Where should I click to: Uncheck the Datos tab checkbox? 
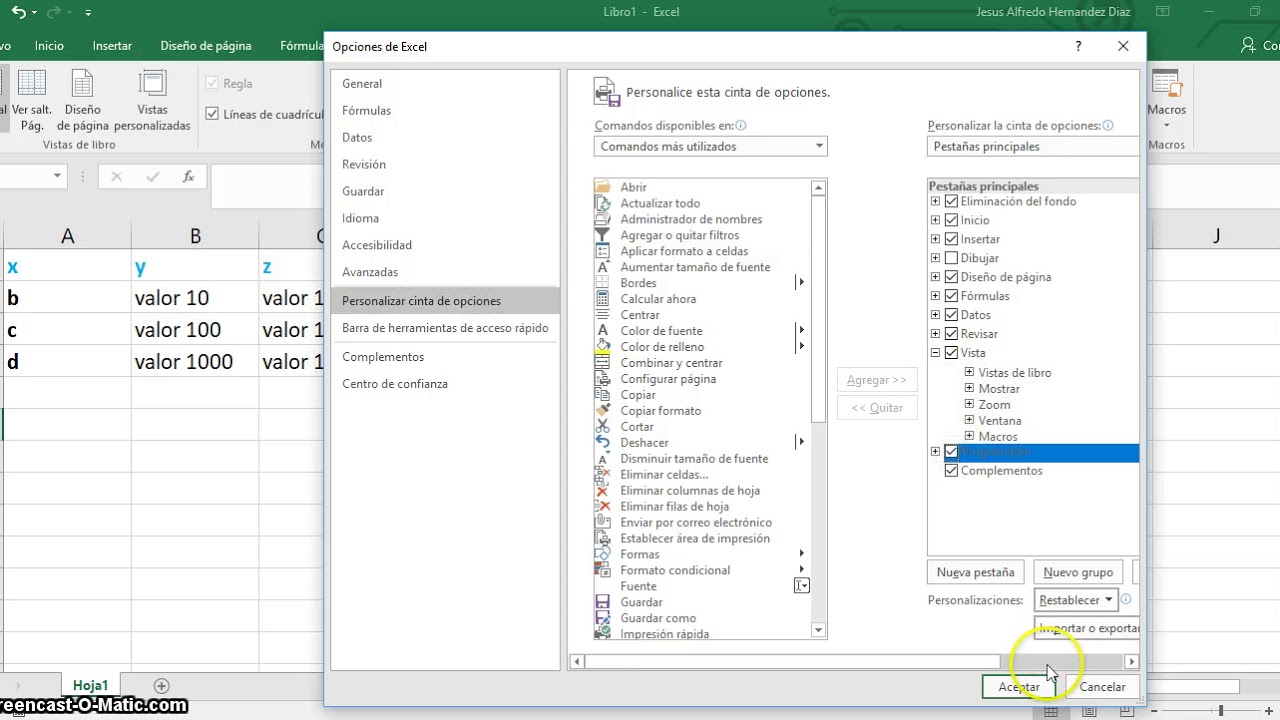pos(951,315)
